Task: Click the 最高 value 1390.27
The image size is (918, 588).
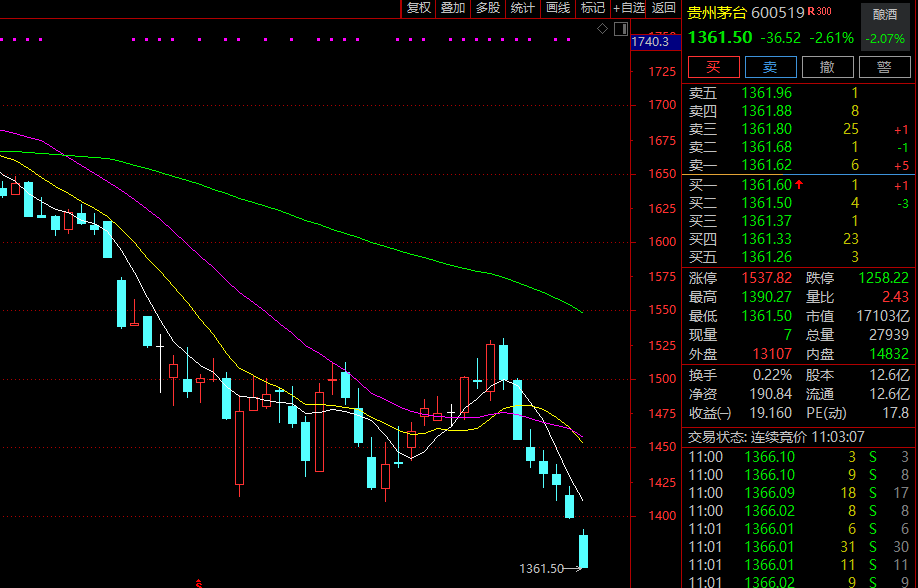Action: coord(766,298)
